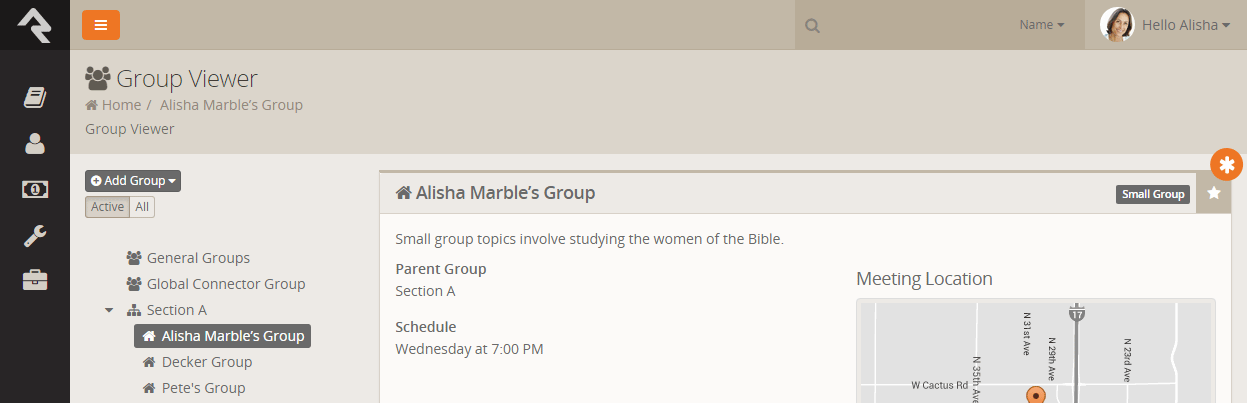The height and width of the screenshot is (403, 1247).
Task: Show Active groups only
Action: pos(108,207)
